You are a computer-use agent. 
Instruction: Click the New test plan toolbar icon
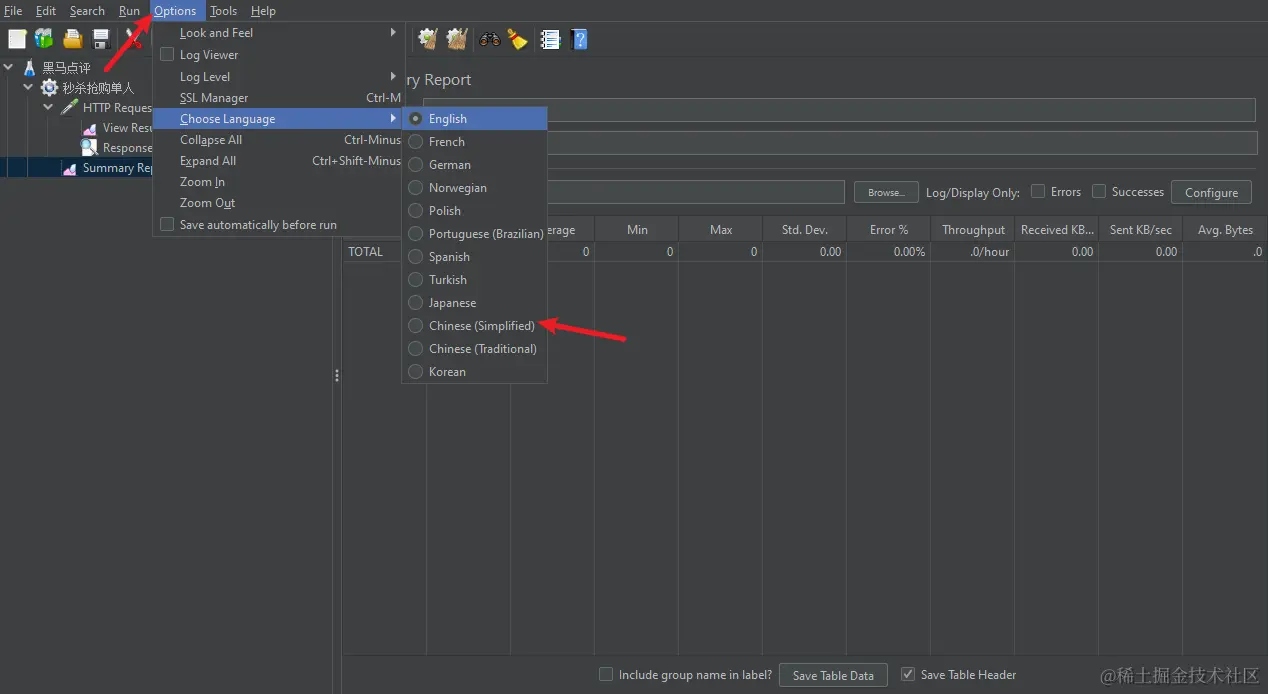click(17, 39)
